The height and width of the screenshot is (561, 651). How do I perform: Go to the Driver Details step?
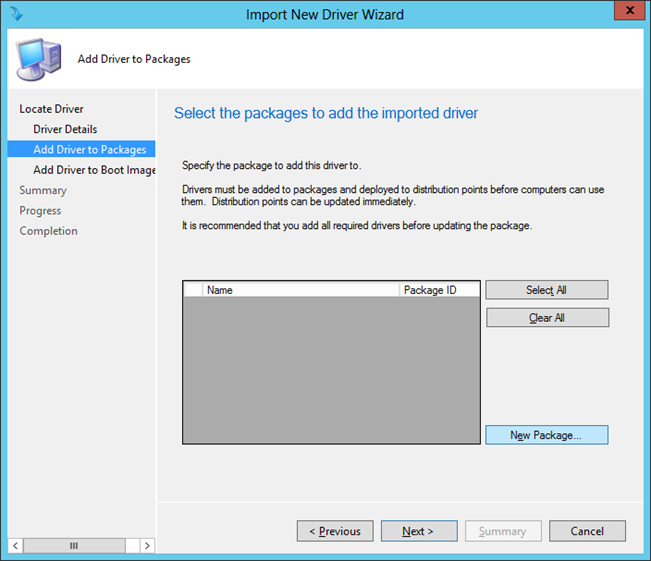click(65, 129)
